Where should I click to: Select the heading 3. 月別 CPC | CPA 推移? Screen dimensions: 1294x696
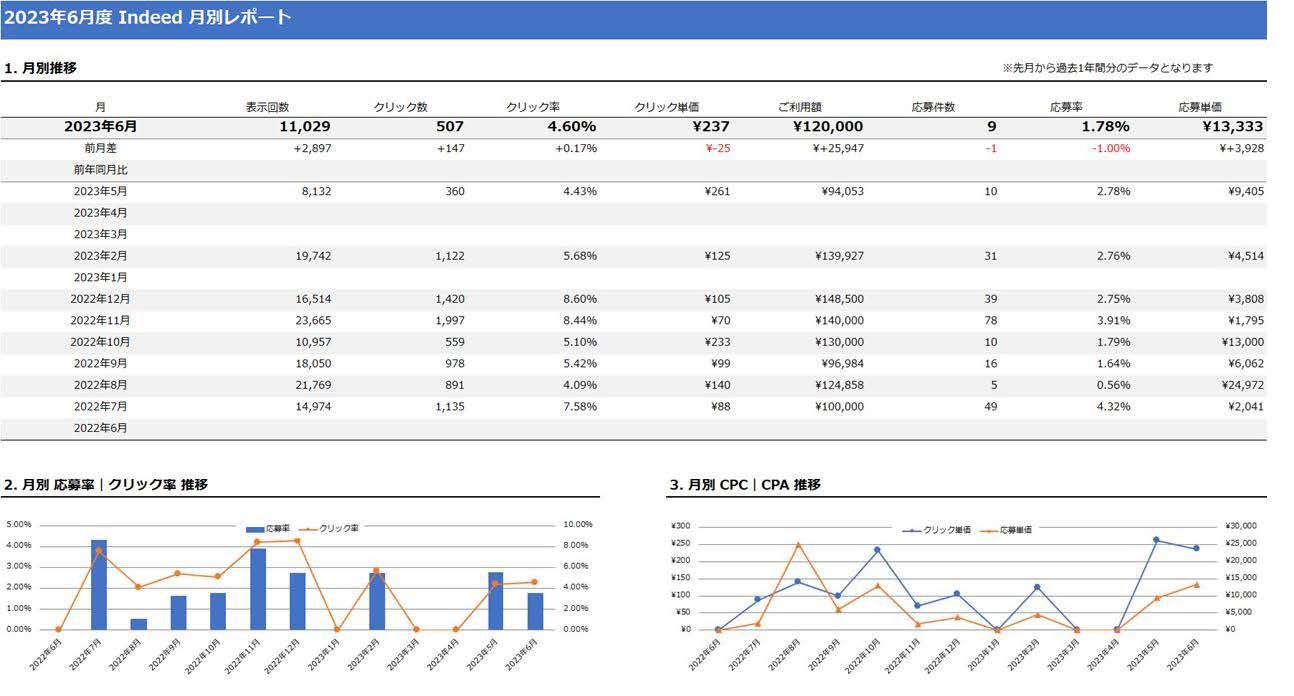[x=744, y=485]
